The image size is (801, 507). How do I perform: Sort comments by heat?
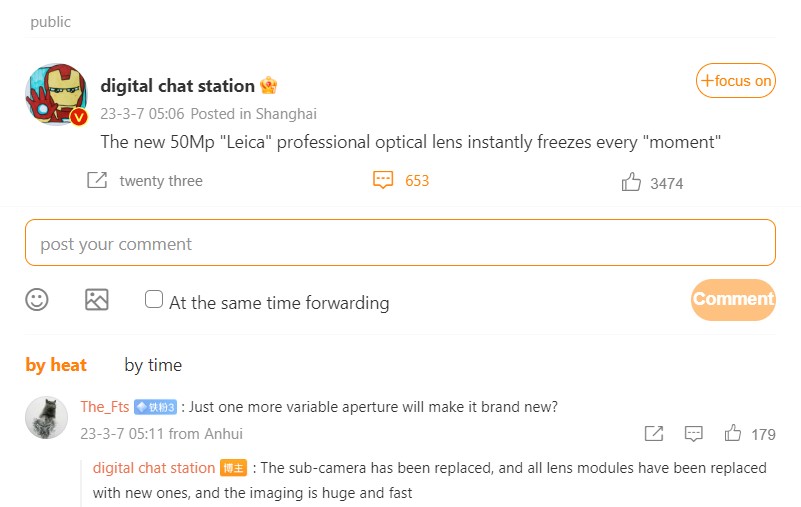tap(56, 365)
